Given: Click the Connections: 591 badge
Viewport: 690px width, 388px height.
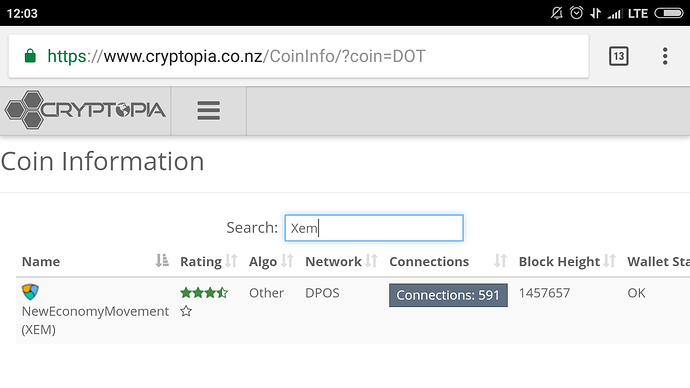Looking at the screenshot, I should pos(448,295).
